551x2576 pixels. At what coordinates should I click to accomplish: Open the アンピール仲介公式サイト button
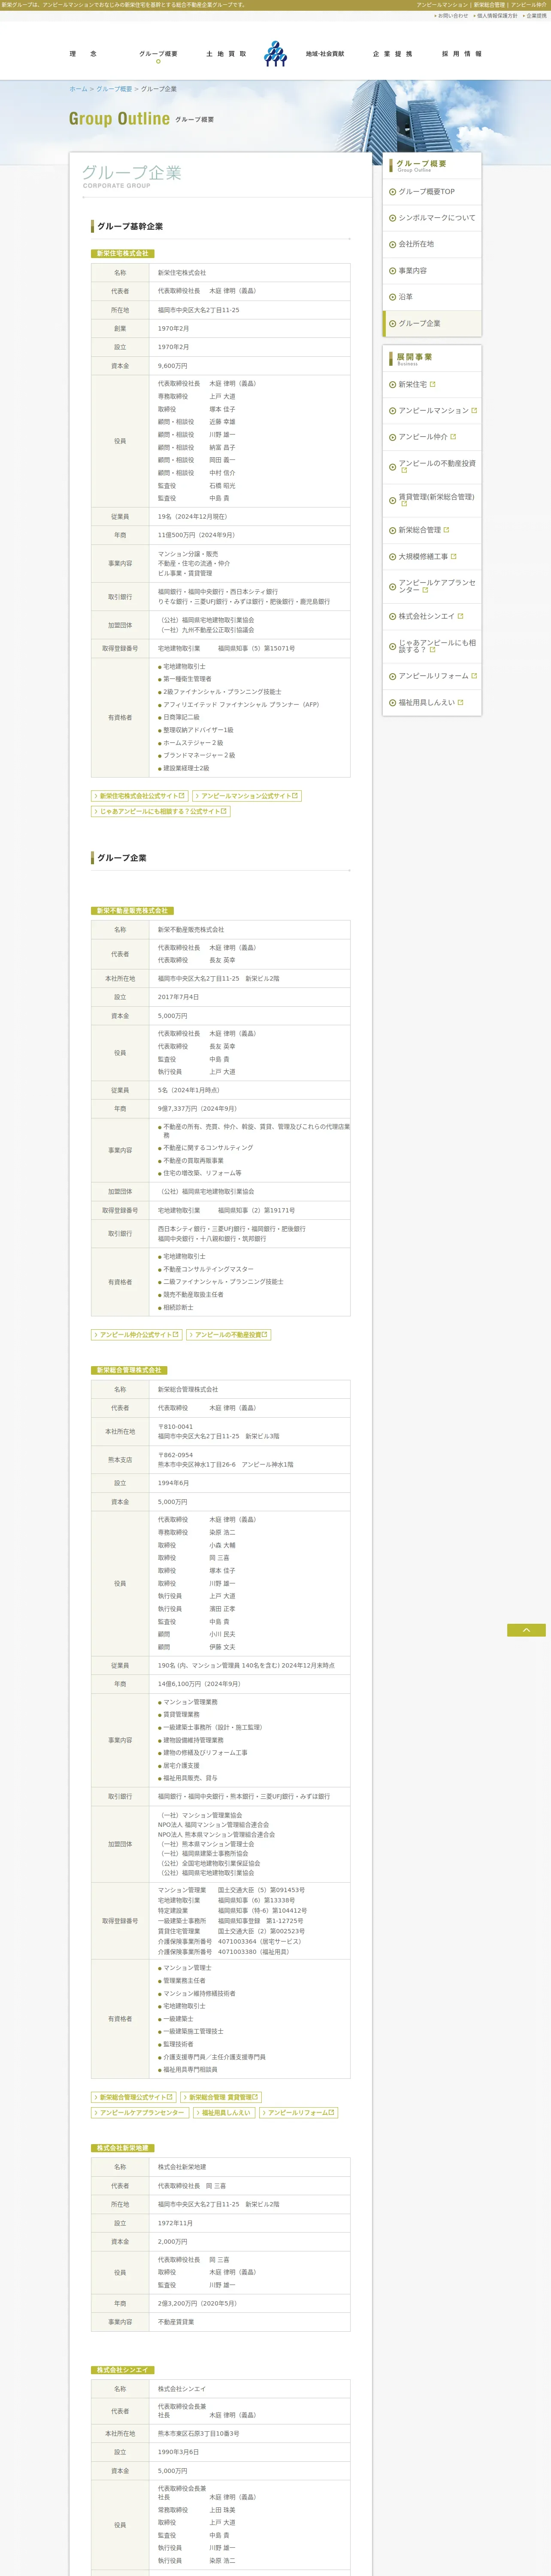pos(136,1335)
